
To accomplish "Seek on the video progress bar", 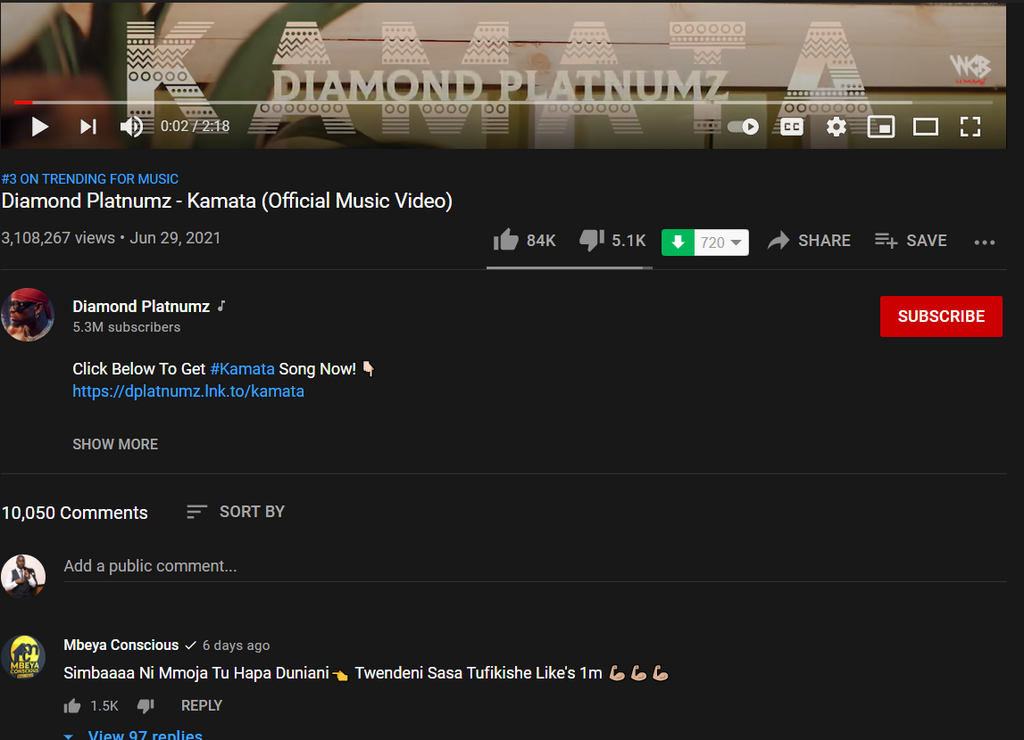I will [503, 103].
